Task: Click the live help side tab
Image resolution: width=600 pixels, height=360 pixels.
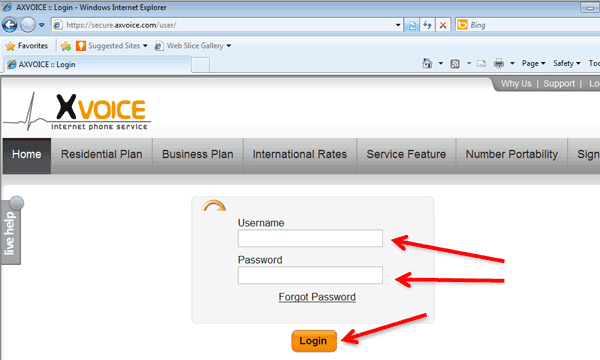Action: point(11,231)
